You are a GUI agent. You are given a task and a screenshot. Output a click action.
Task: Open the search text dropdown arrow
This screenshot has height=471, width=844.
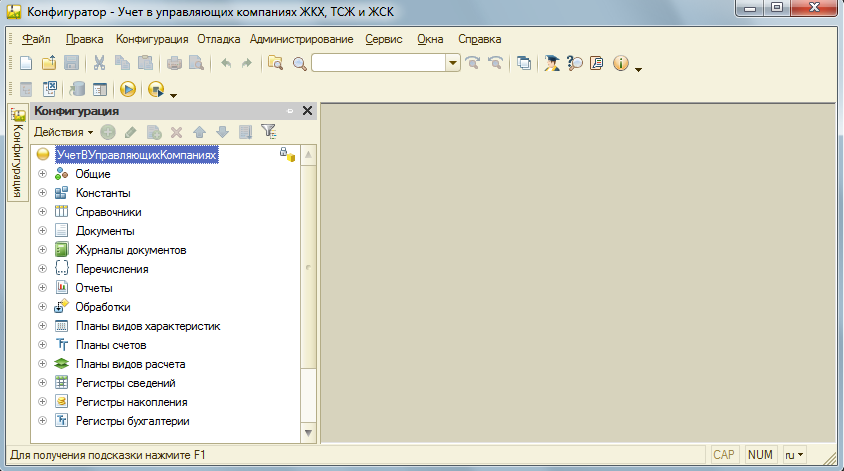[453, 63]
